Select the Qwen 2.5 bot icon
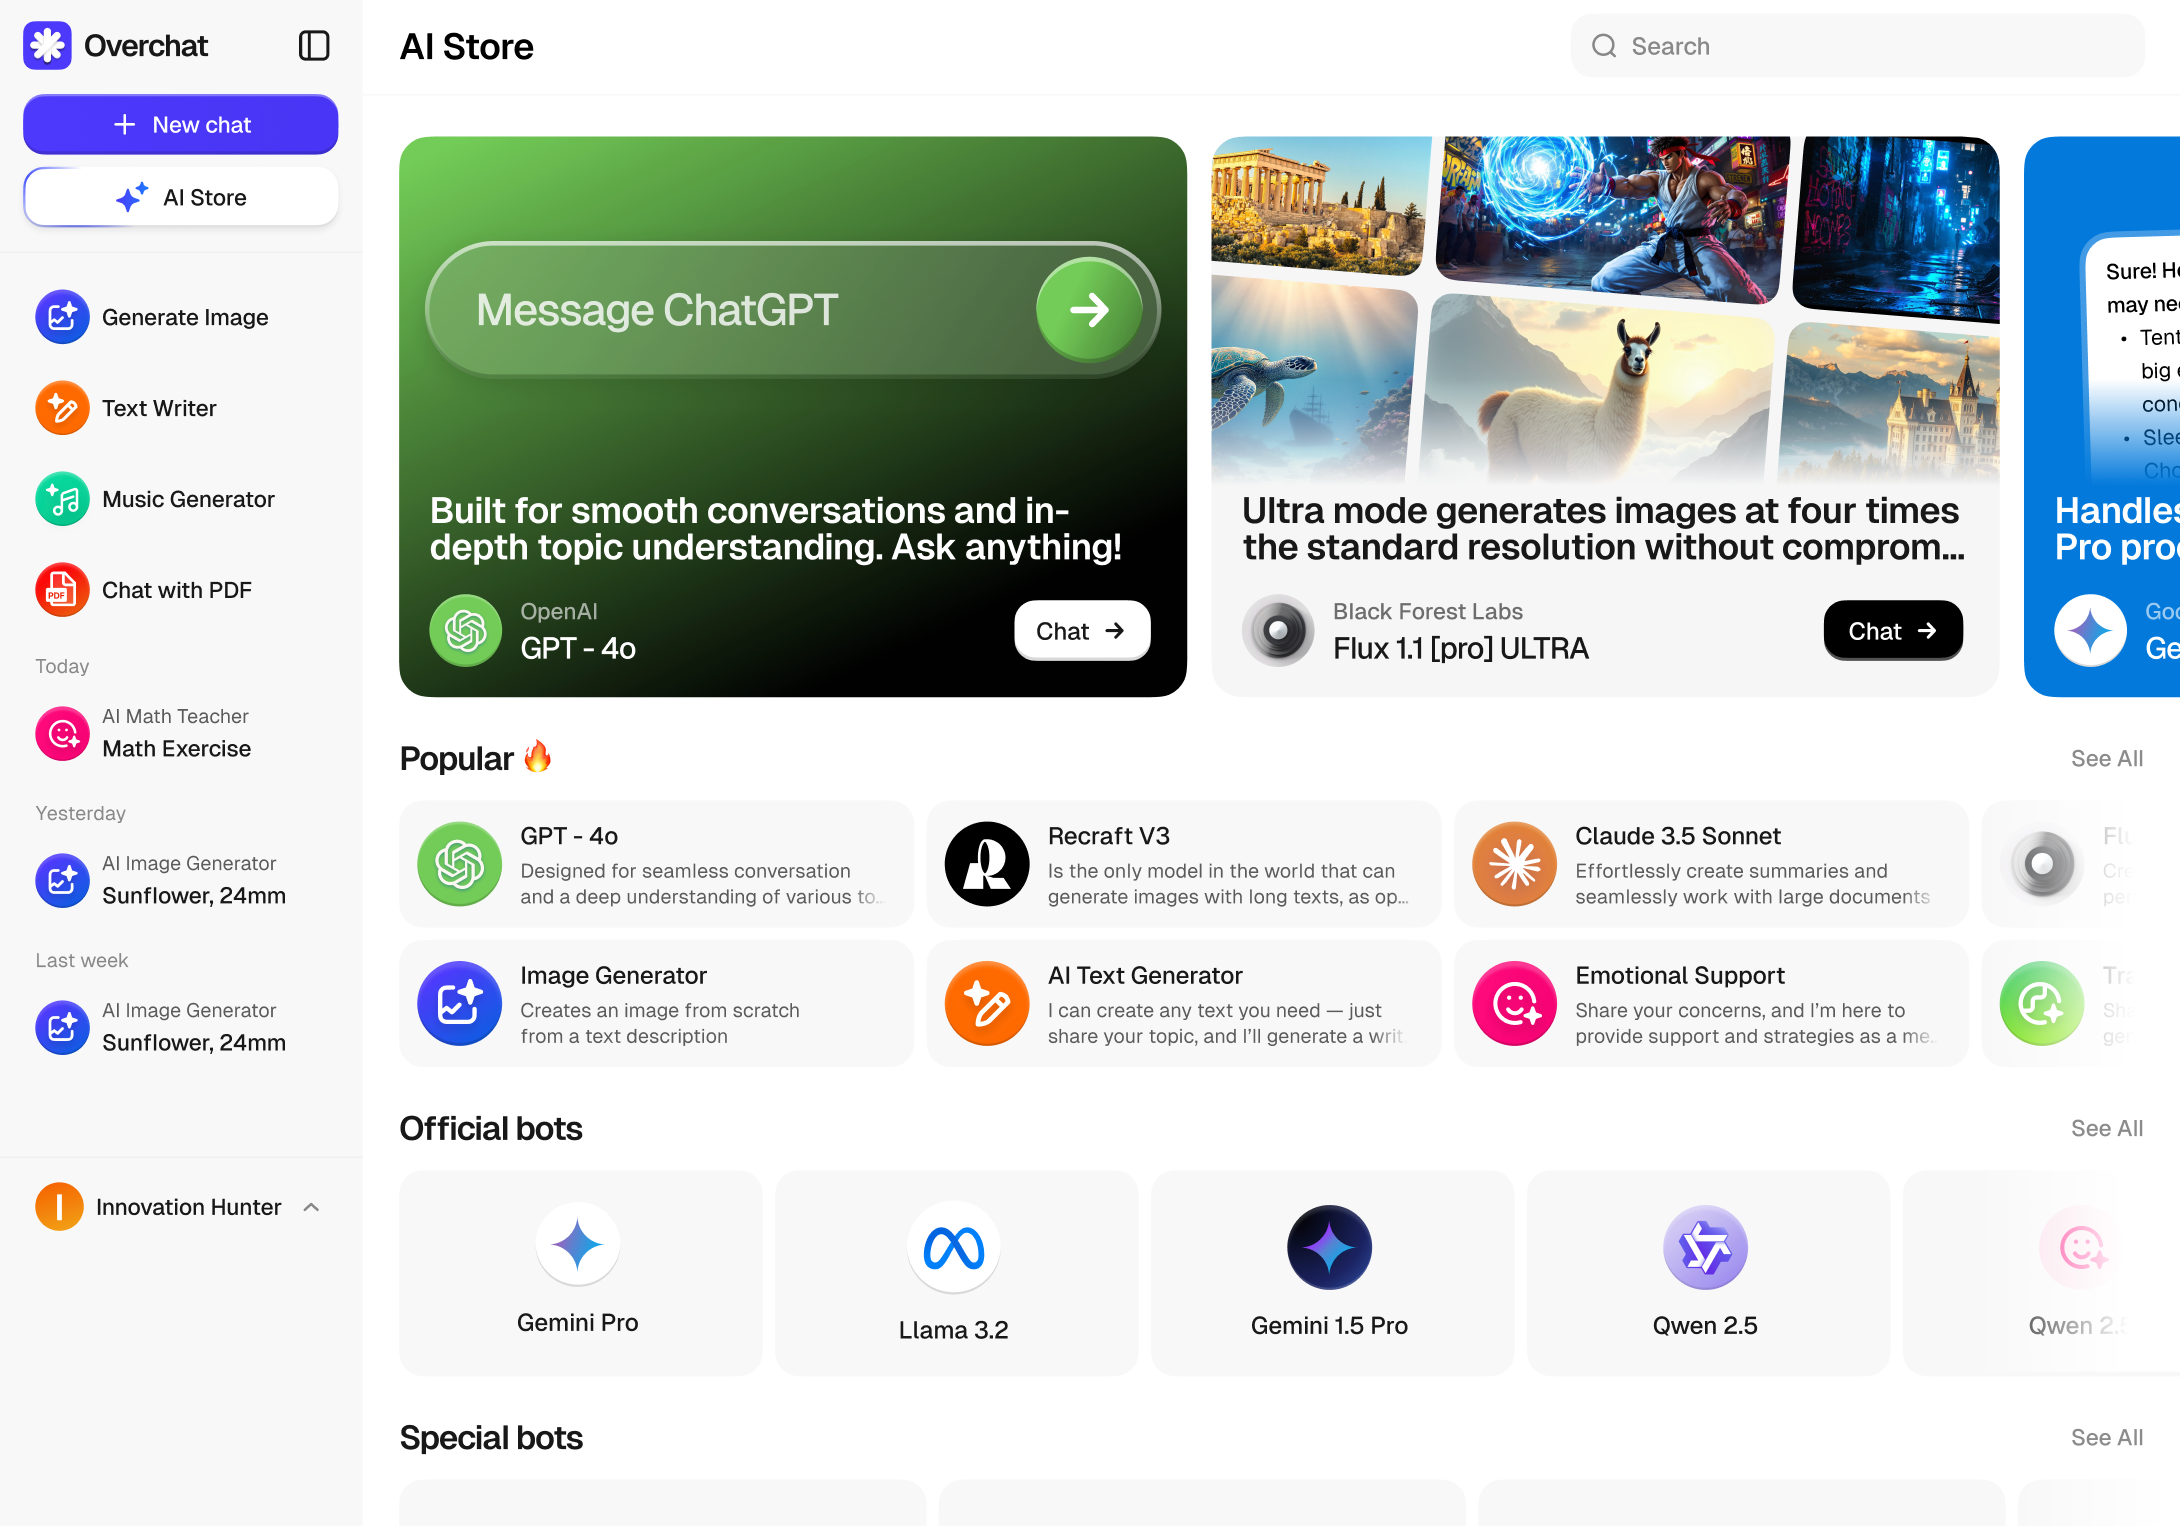The image size is (2180, 1526). click(1705, 1247)
